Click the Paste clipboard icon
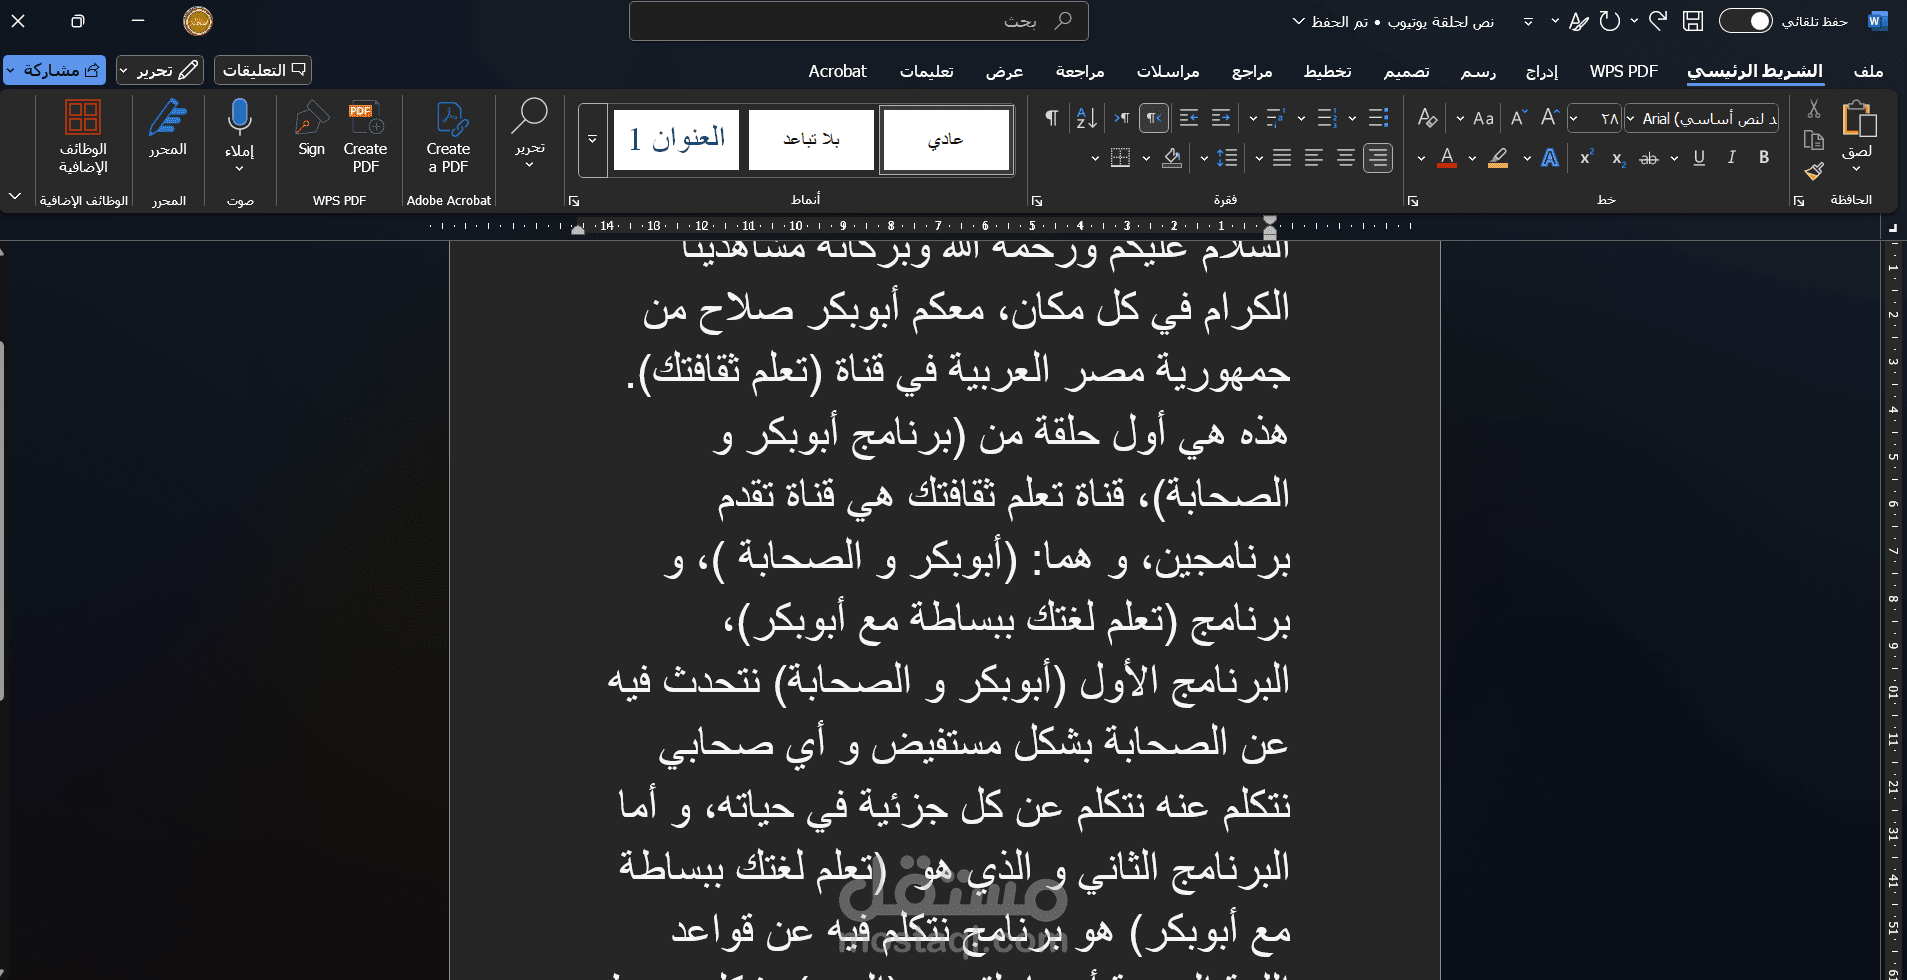The width and height of the screenshot is (1907, 980). tap(1858, 119)
